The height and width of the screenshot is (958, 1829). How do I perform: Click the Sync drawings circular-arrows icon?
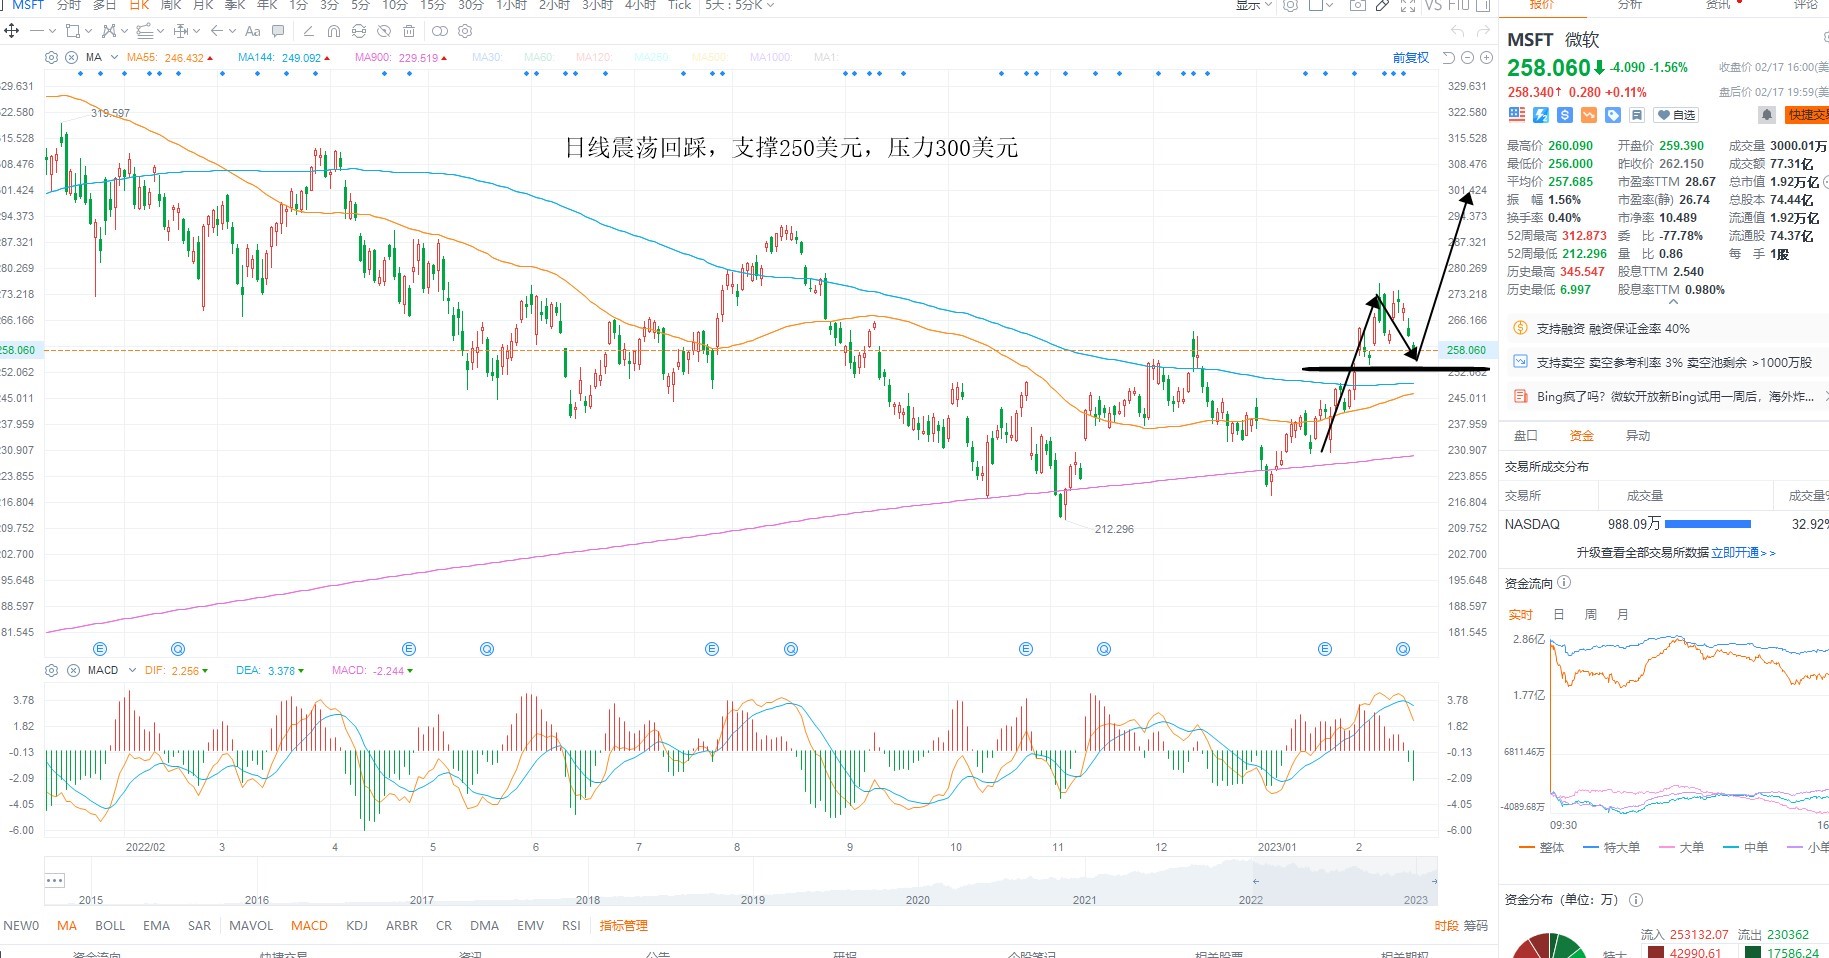click(359, 31)
